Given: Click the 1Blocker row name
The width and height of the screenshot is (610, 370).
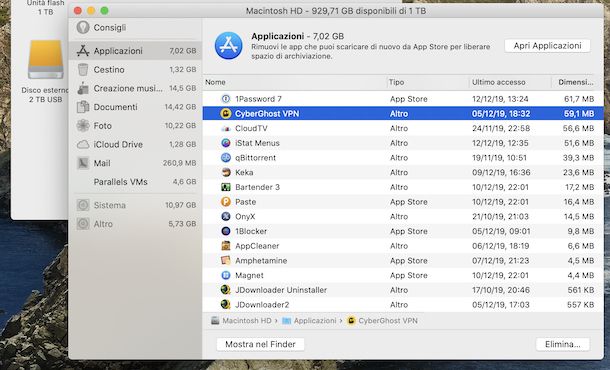Looking at the screenshot, I should click(251, 231).
